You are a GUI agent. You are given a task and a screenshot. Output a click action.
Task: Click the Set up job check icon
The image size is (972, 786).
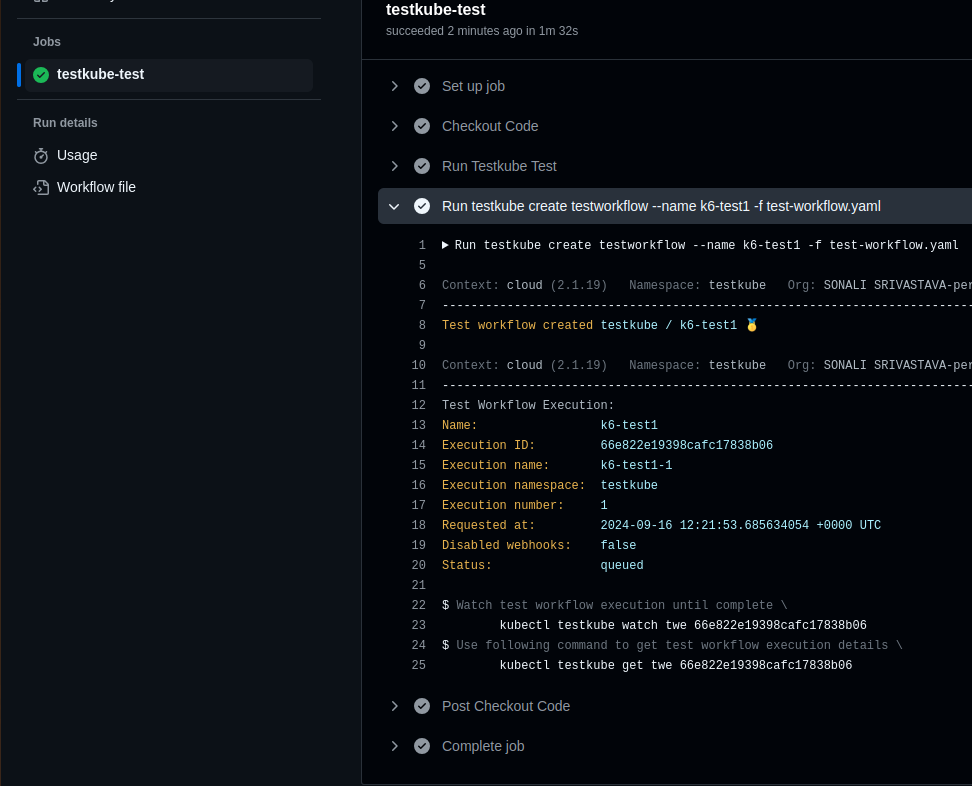pos(422,86)
